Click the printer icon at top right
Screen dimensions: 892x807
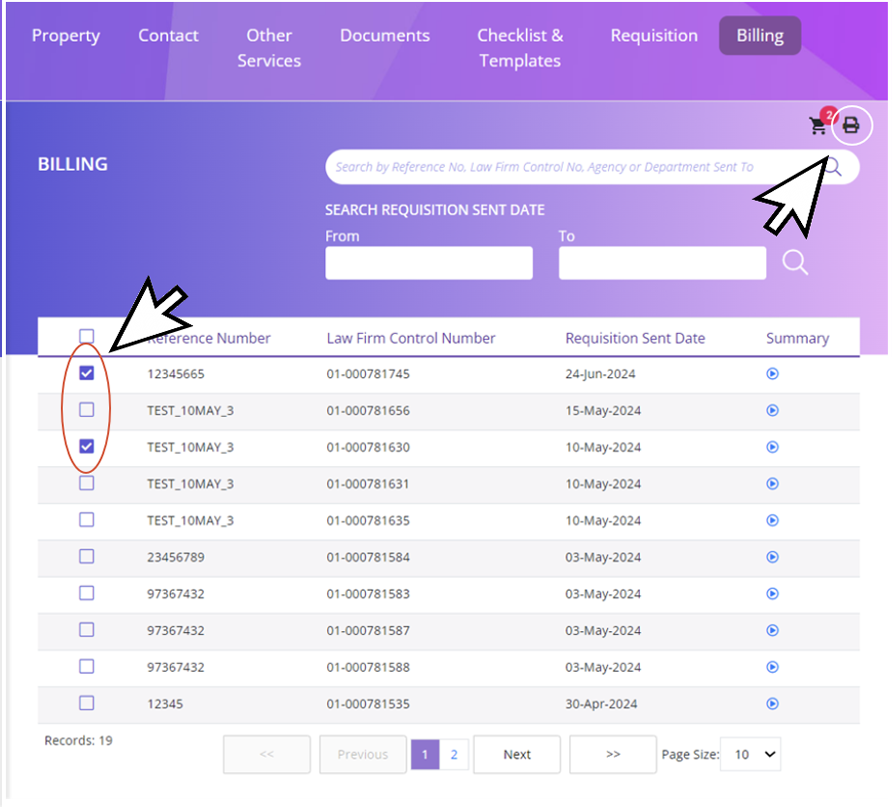(x=851, y=125)
